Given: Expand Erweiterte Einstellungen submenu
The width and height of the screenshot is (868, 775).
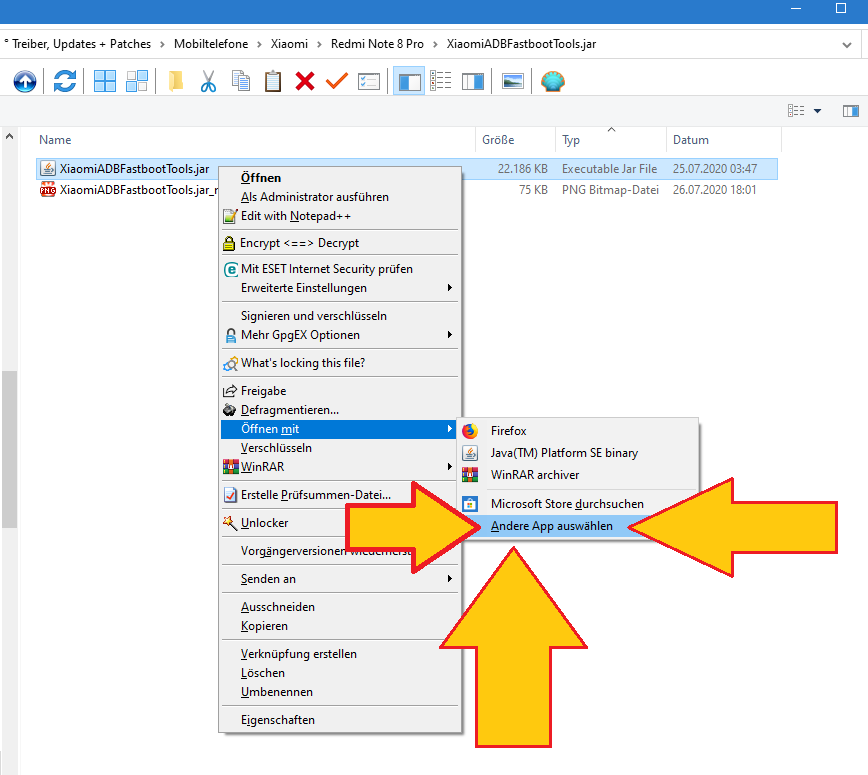Looking at the screenshot, I should 340,288.
